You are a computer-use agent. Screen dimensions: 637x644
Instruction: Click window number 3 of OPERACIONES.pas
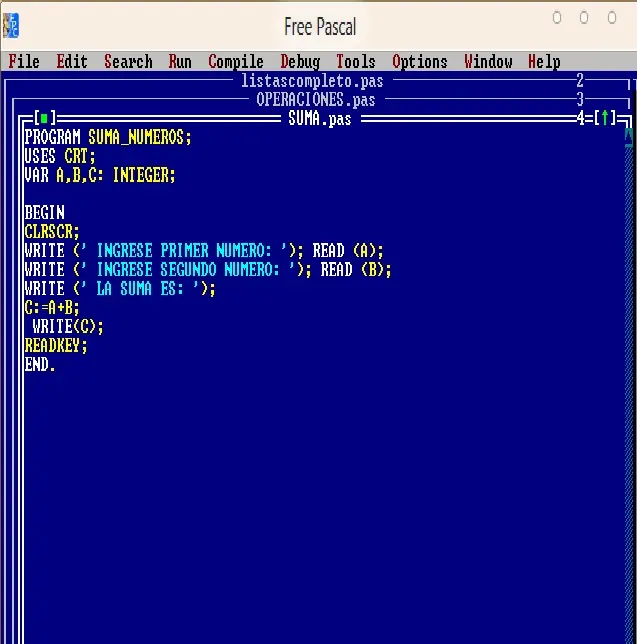pyautogui.click(x=580, y=99)
